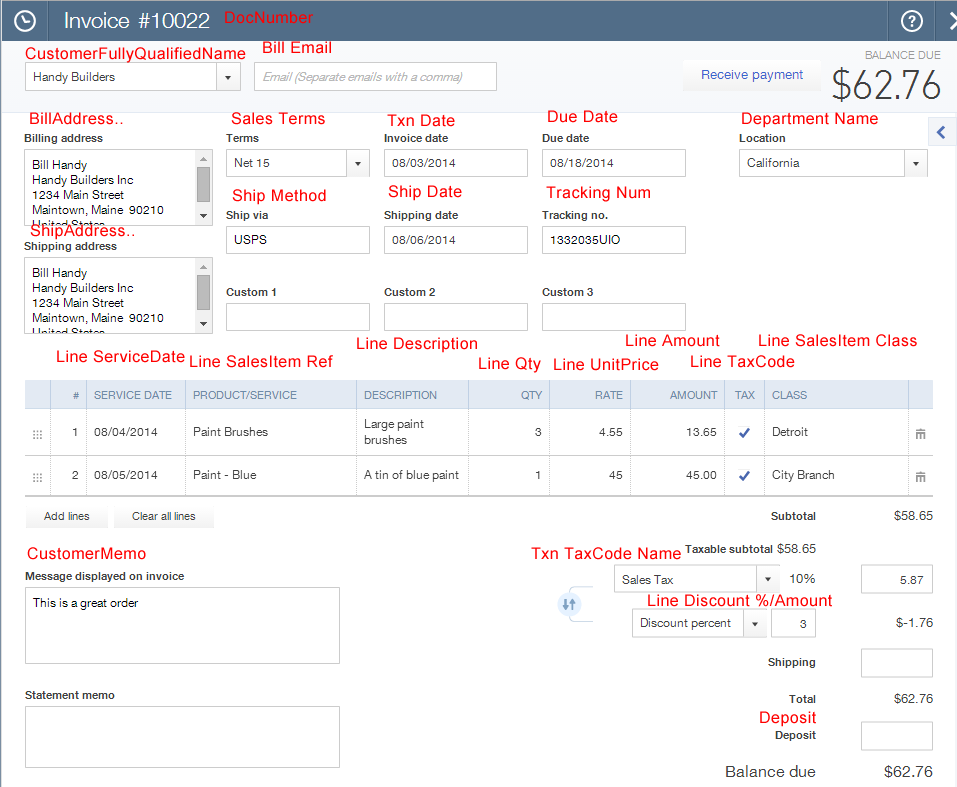This screenshot has height=787, width=957.
Task: Select the rate 4.55 cell
Action: 590,432
